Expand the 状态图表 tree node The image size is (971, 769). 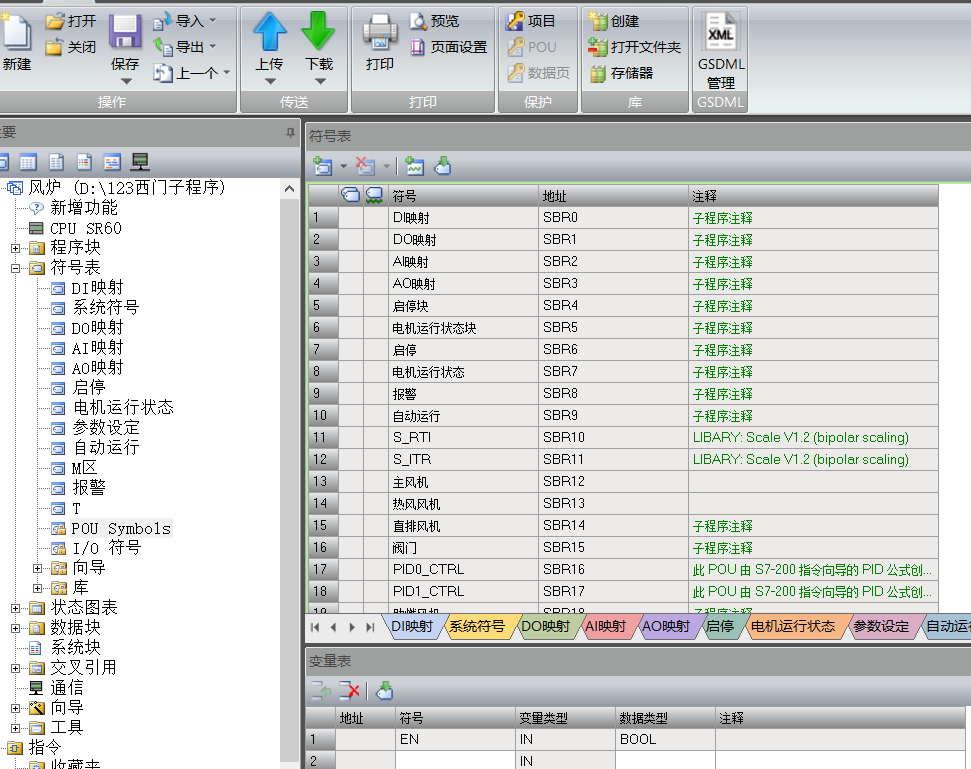[16, 608]
